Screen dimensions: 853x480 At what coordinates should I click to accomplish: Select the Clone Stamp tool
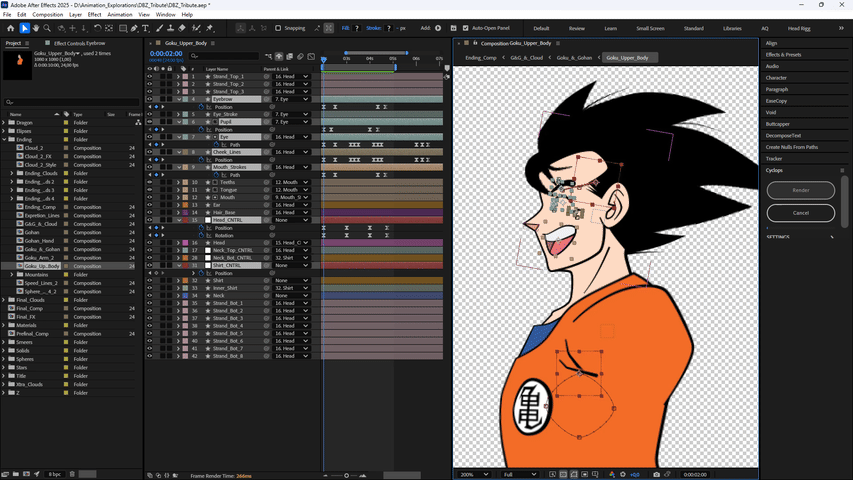point(170,28)
